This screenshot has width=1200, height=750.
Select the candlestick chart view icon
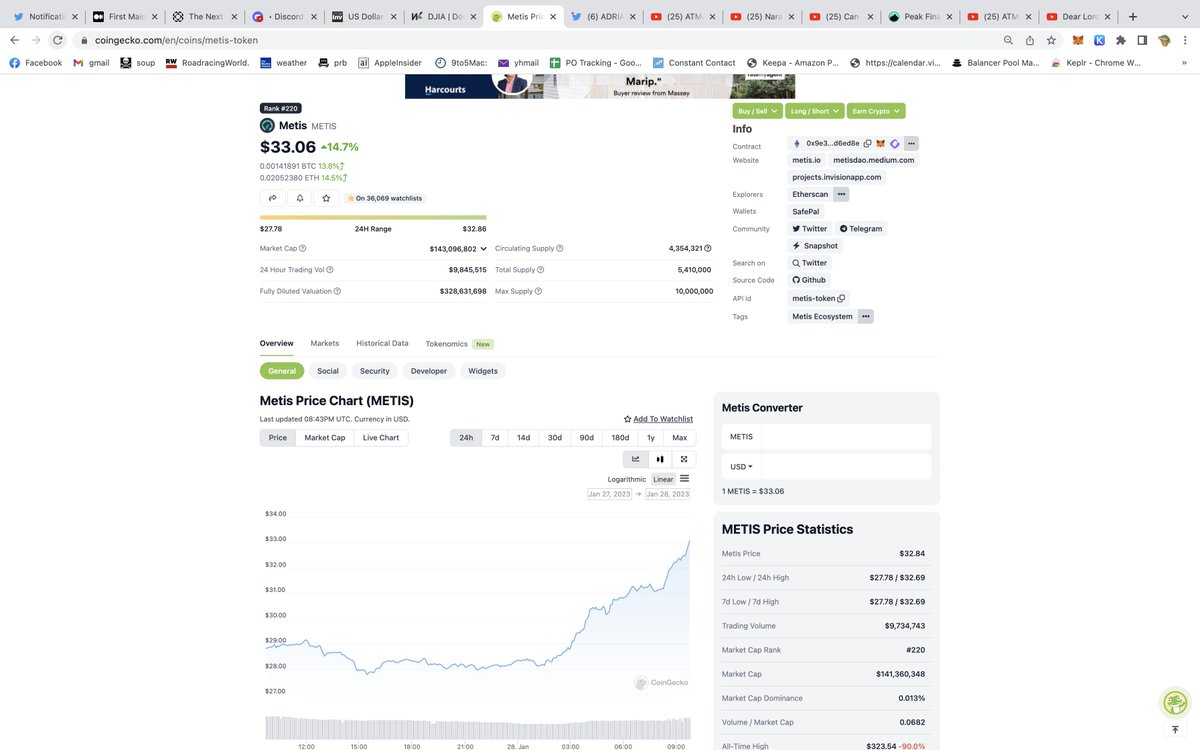(x=660, y=459)
